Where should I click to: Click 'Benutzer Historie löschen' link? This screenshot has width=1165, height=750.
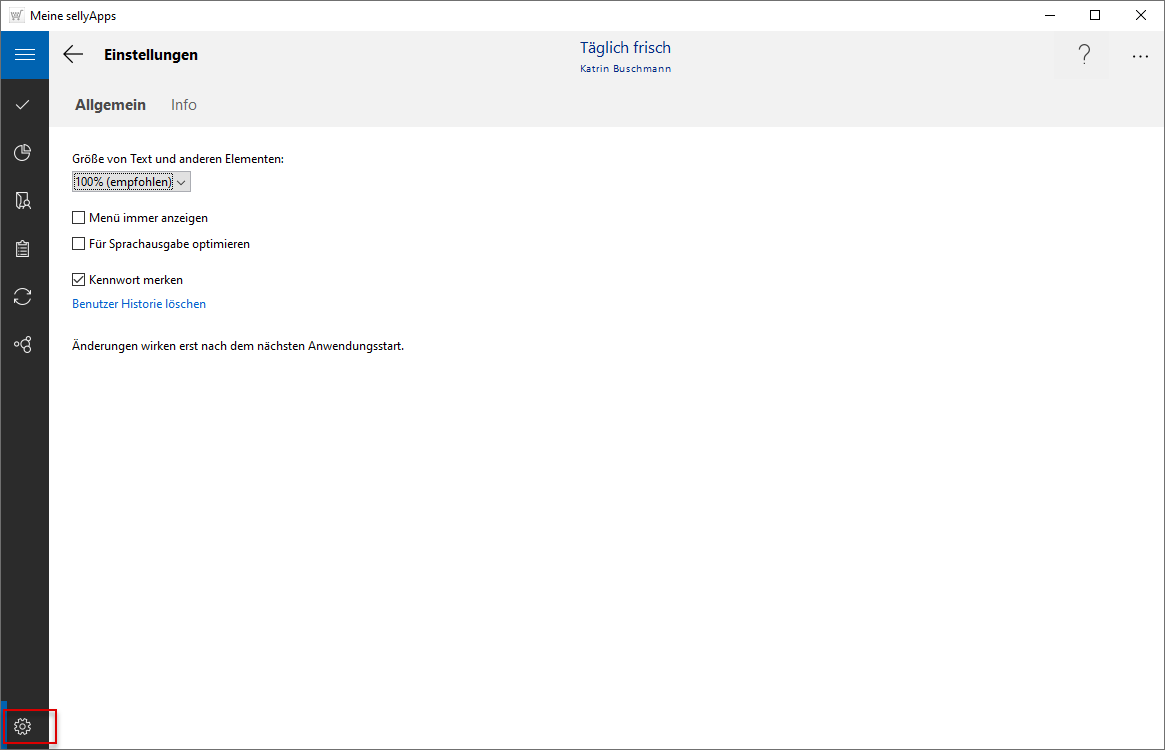pos(139,304)
